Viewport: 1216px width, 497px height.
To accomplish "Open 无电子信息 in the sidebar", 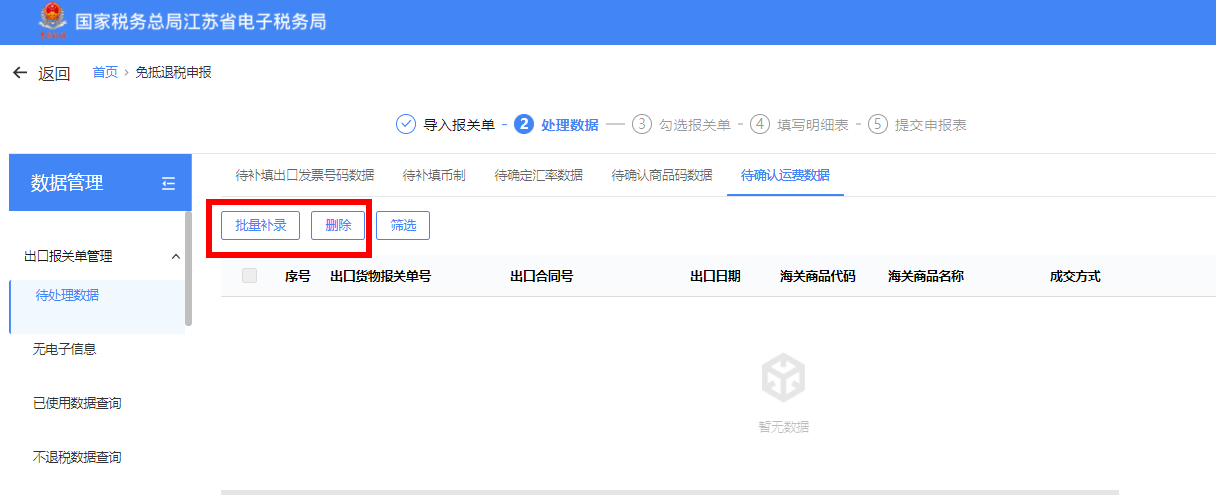I will tap(64, 349).
